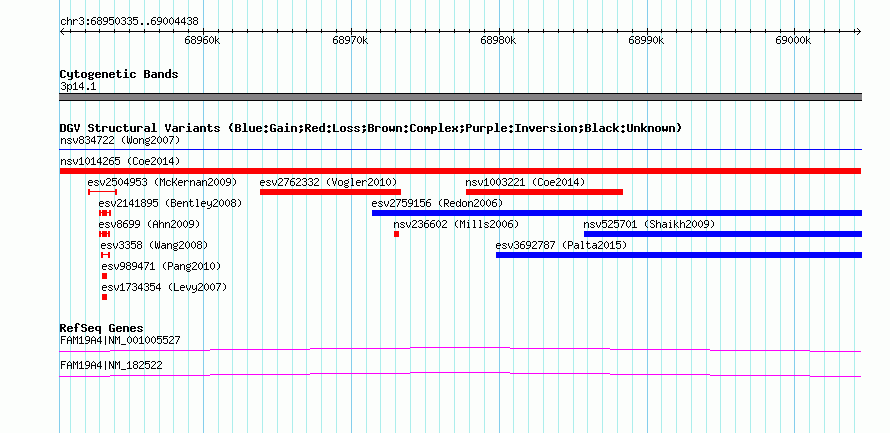Click the DGV Structural Variants track heading
890x433 pixels.
coord(371,128)
